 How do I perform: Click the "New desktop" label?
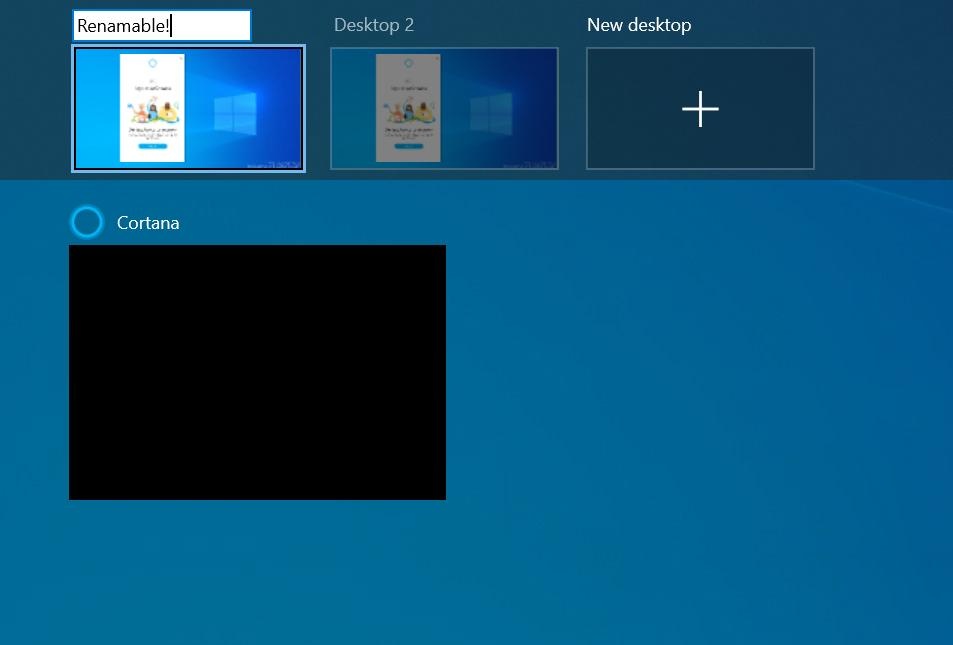point(639,25)
